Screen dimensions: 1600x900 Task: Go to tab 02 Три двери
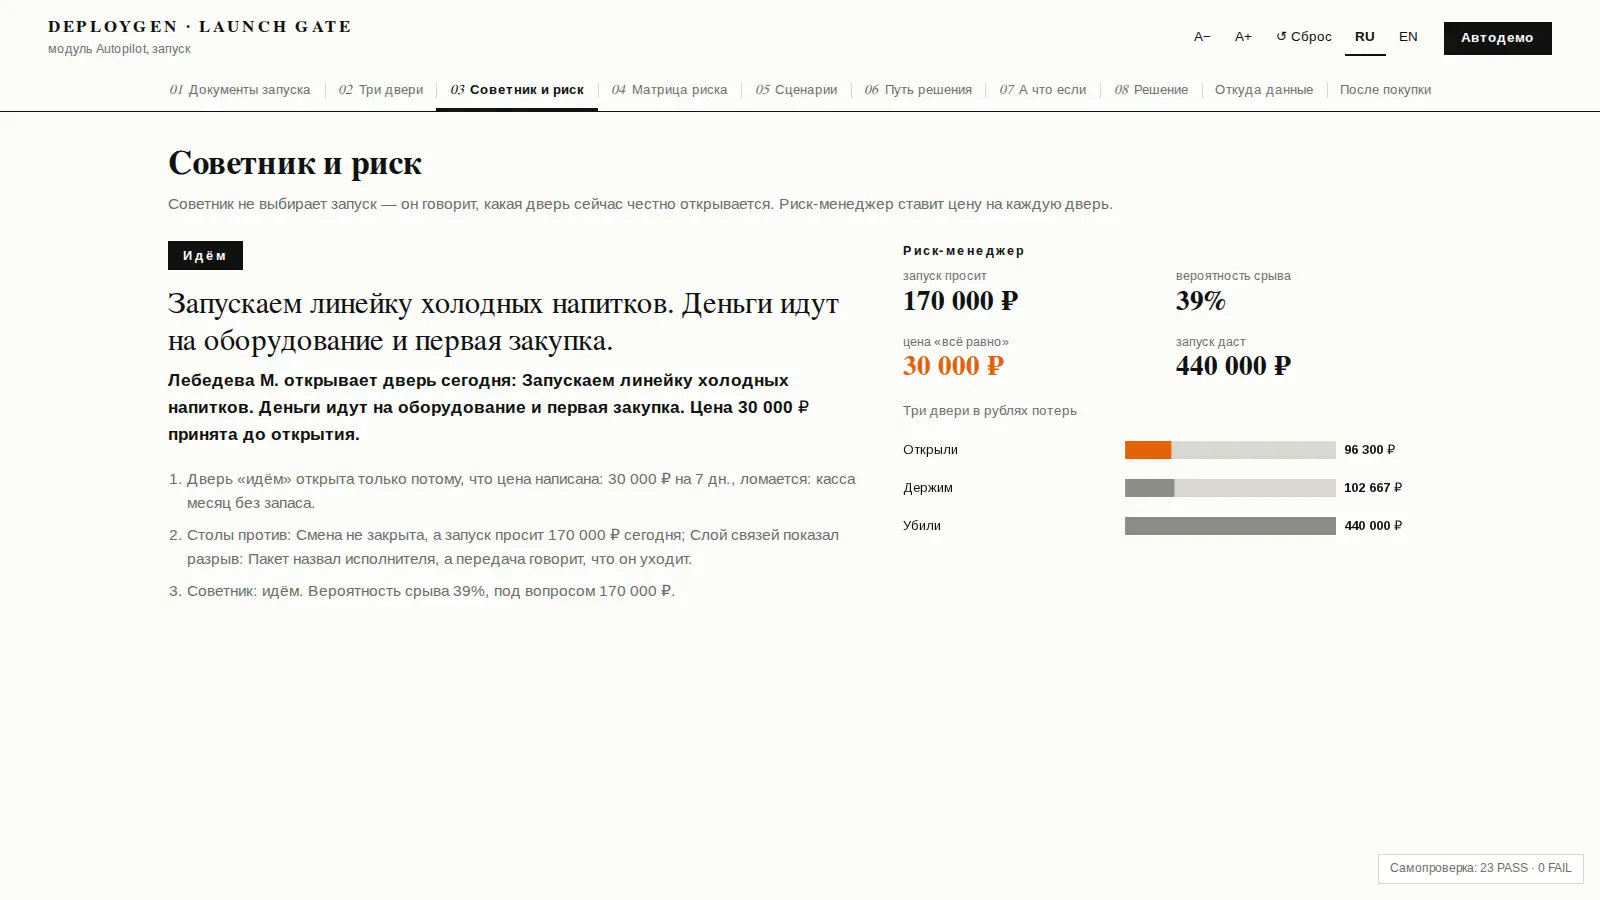[x=381, y=90]
